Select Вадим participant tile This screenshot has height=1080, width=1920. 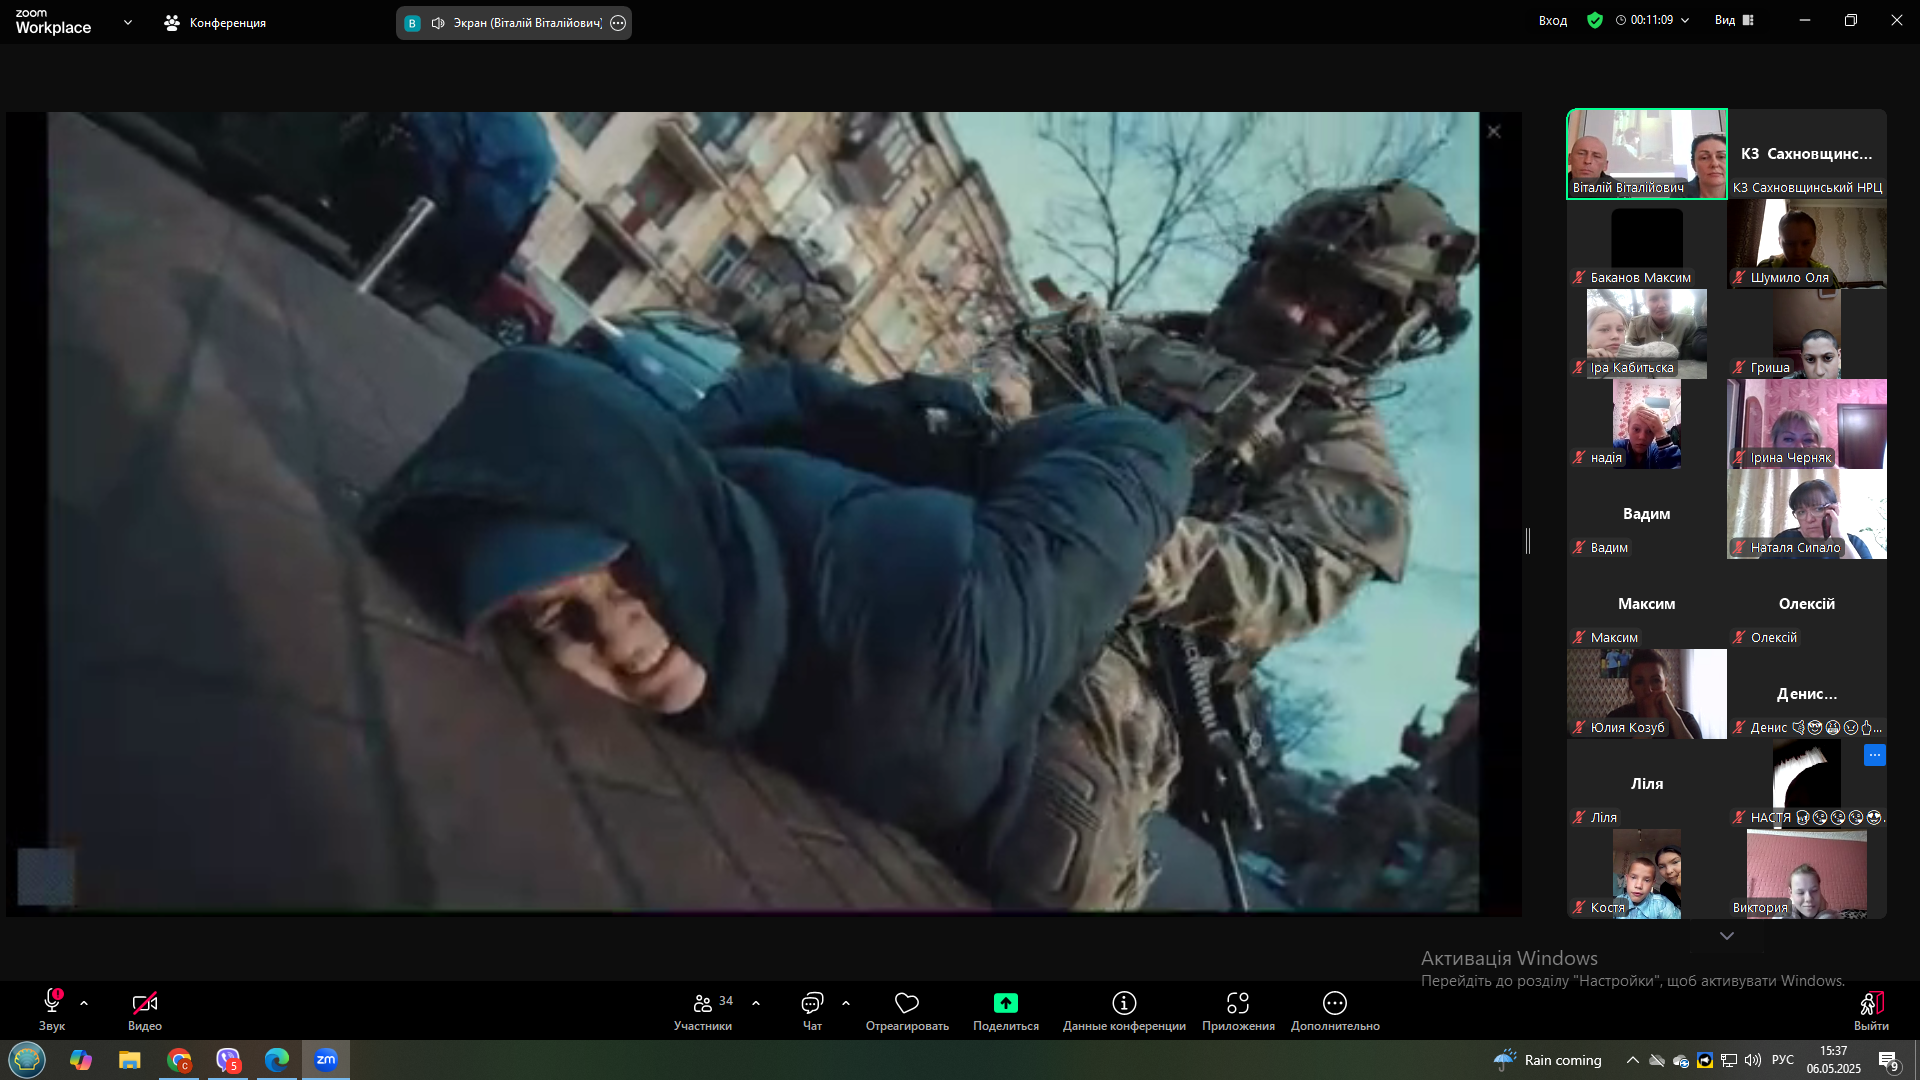tap(1647, 514)
